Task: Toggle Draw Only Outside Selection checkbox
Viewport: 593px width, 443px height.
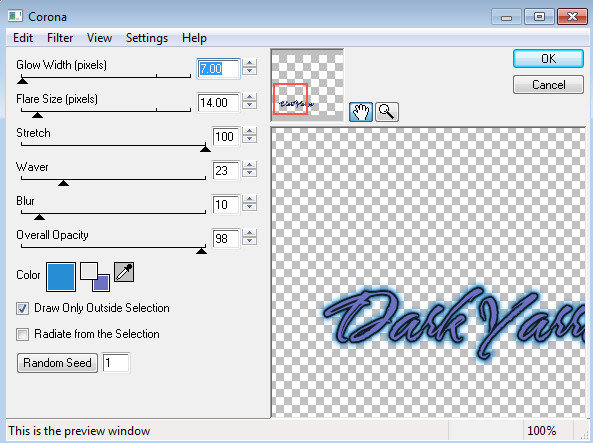Action: (22, 308)
